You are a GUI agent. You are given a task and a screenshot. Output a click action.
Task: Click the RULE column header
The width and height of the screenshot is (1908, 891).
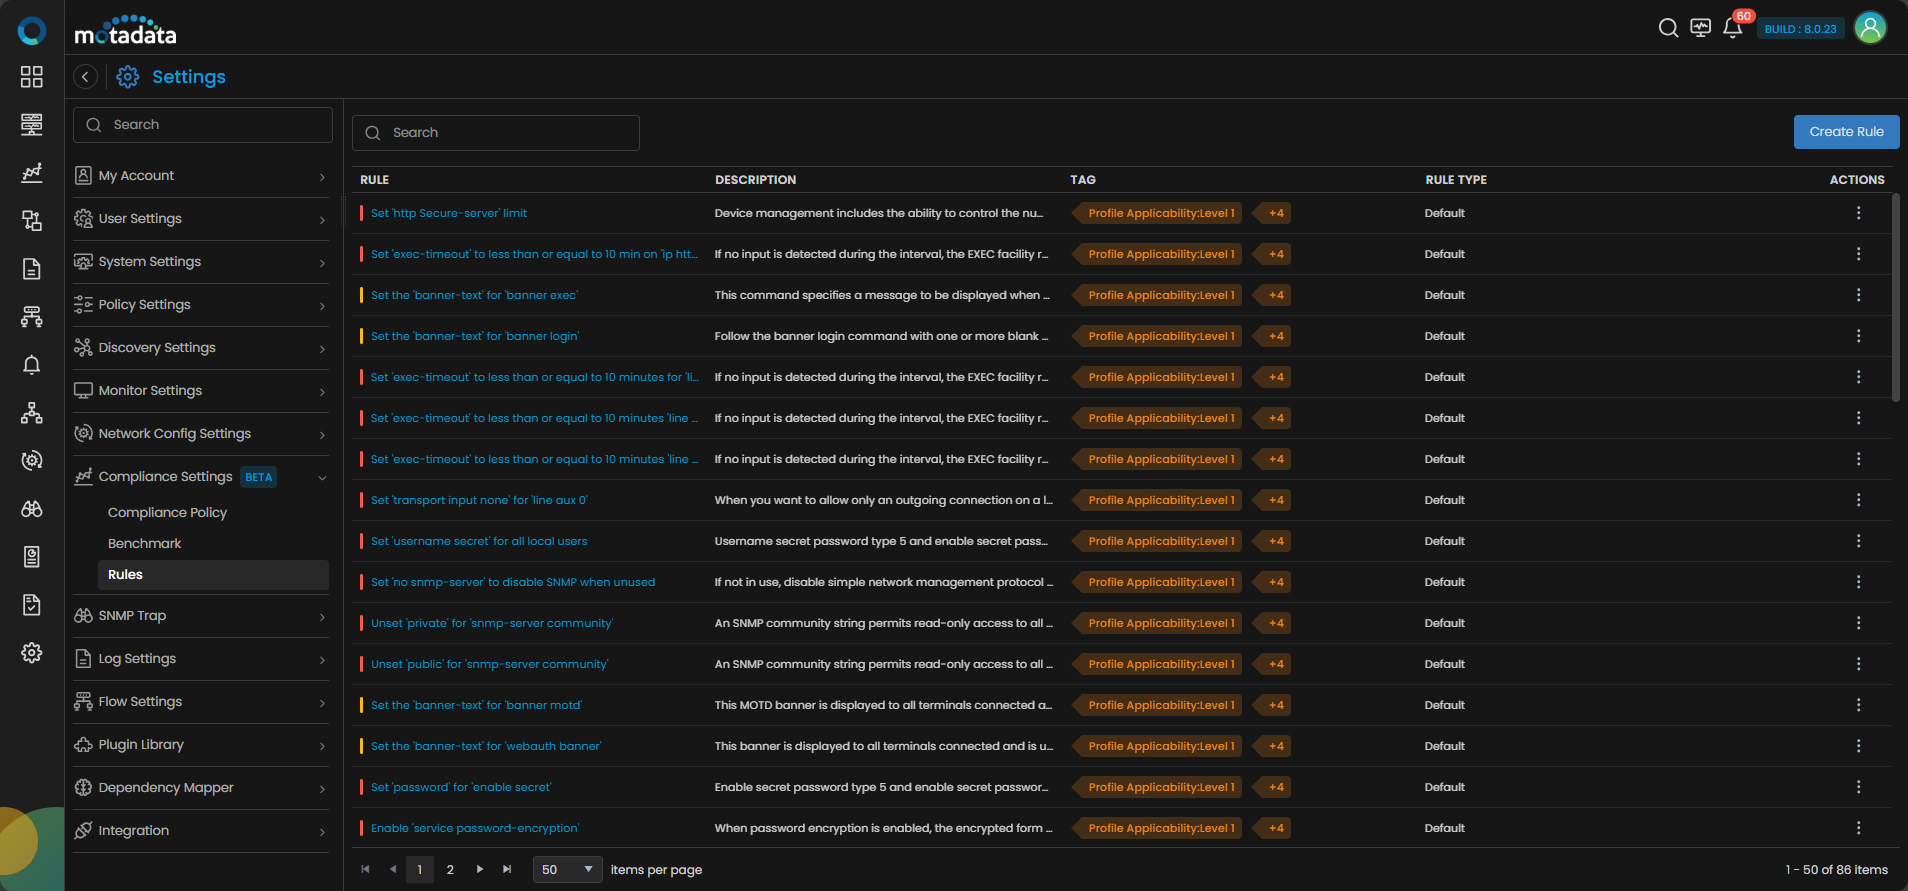point(375,180)
